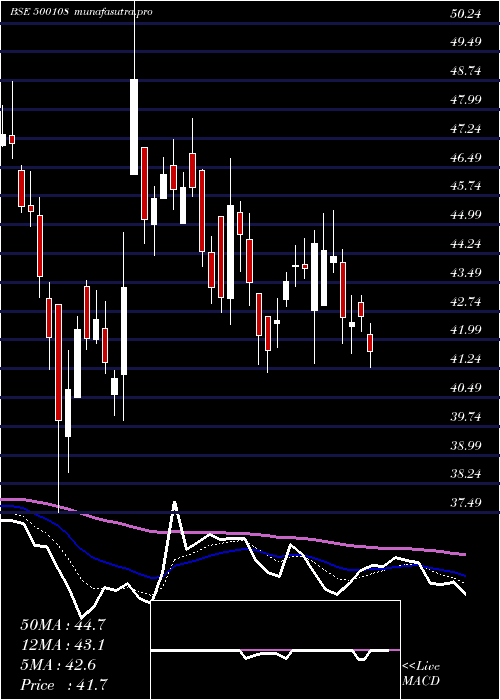
Task: Select the 40.49 price axis label
Action: pos(465,388)
